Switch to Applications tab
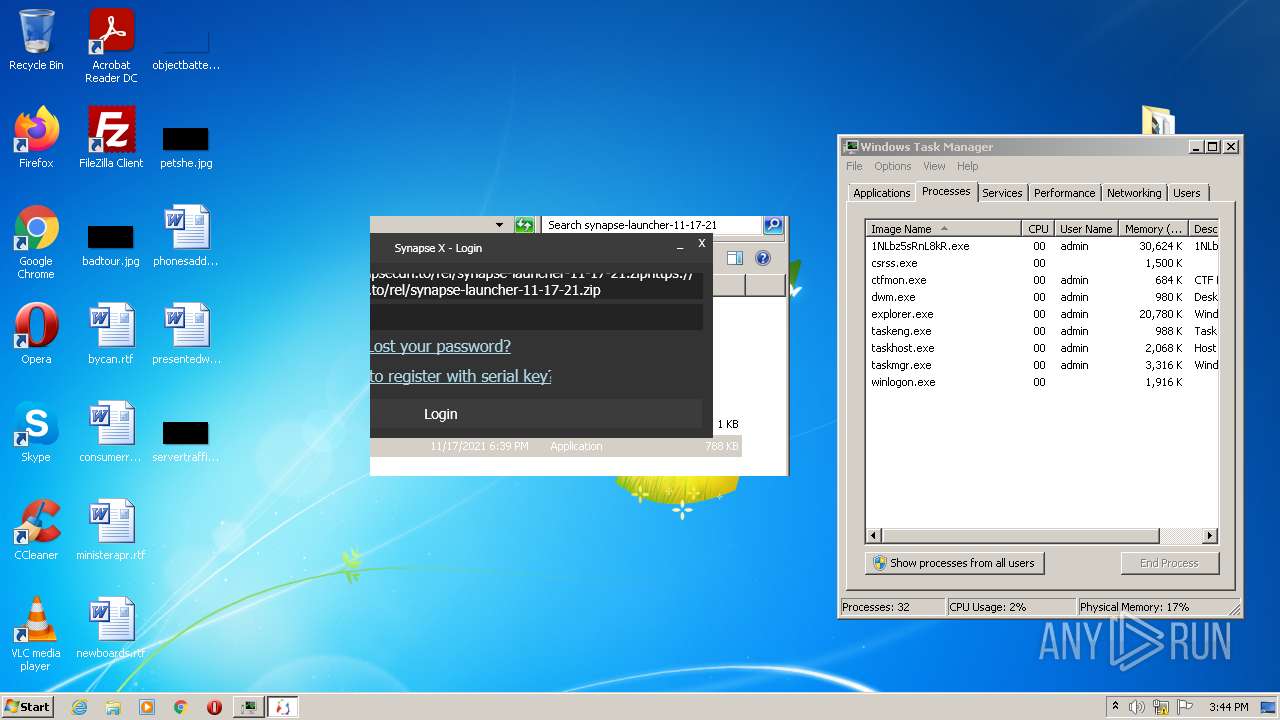Viewport: 1280px width, 720px height. 881,193
